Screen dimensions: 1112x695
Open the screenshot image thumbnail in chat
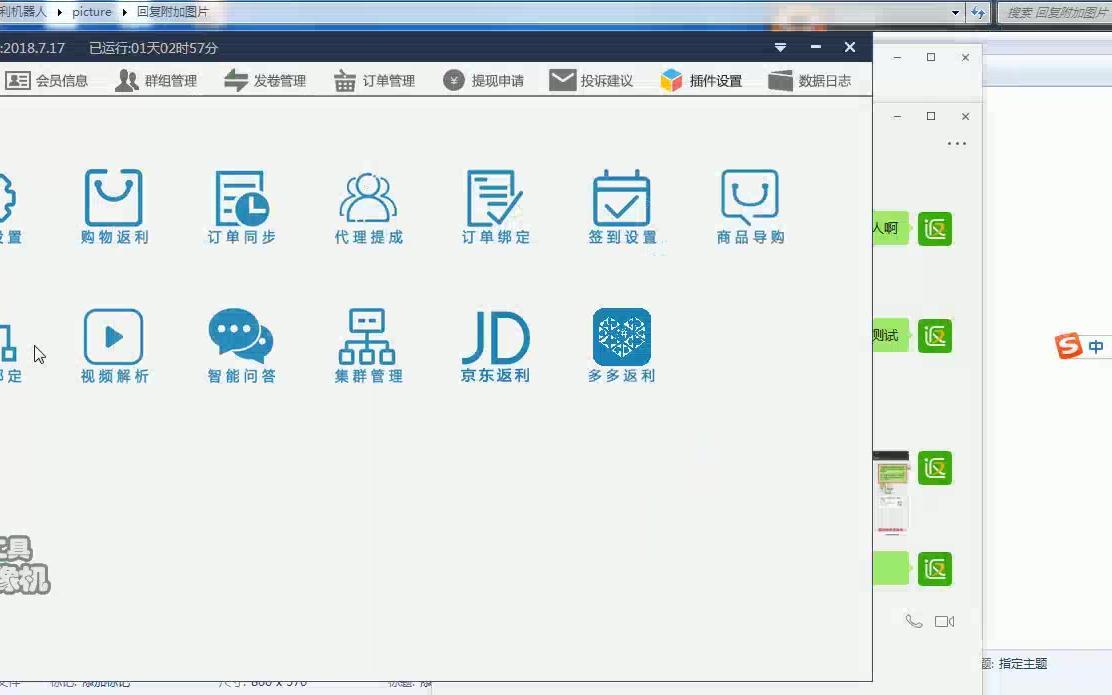pos(891,493)
